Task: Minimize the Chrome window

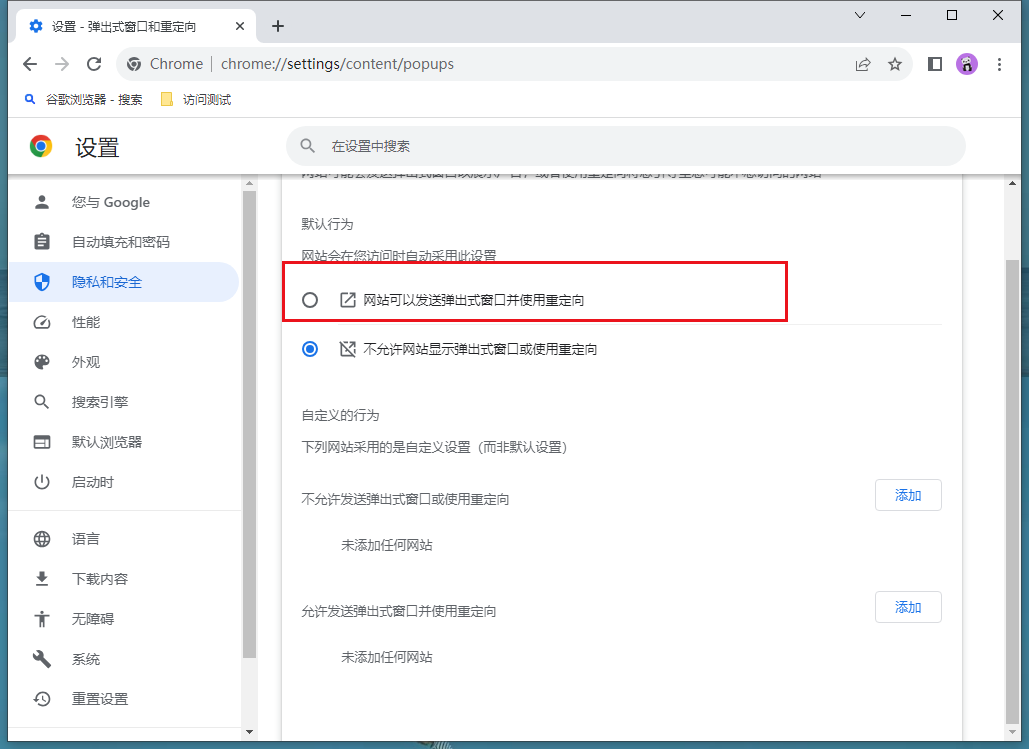Action: [x=906, y=15]
